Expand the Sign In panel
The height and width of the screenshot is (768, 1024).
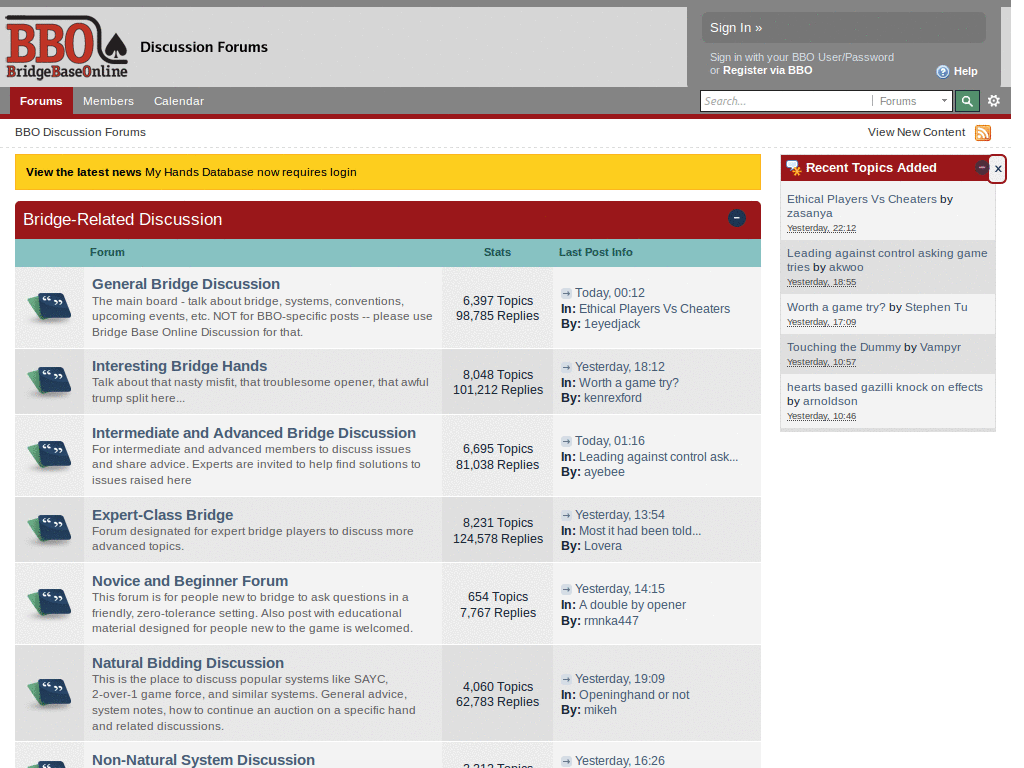coord(736,28)
